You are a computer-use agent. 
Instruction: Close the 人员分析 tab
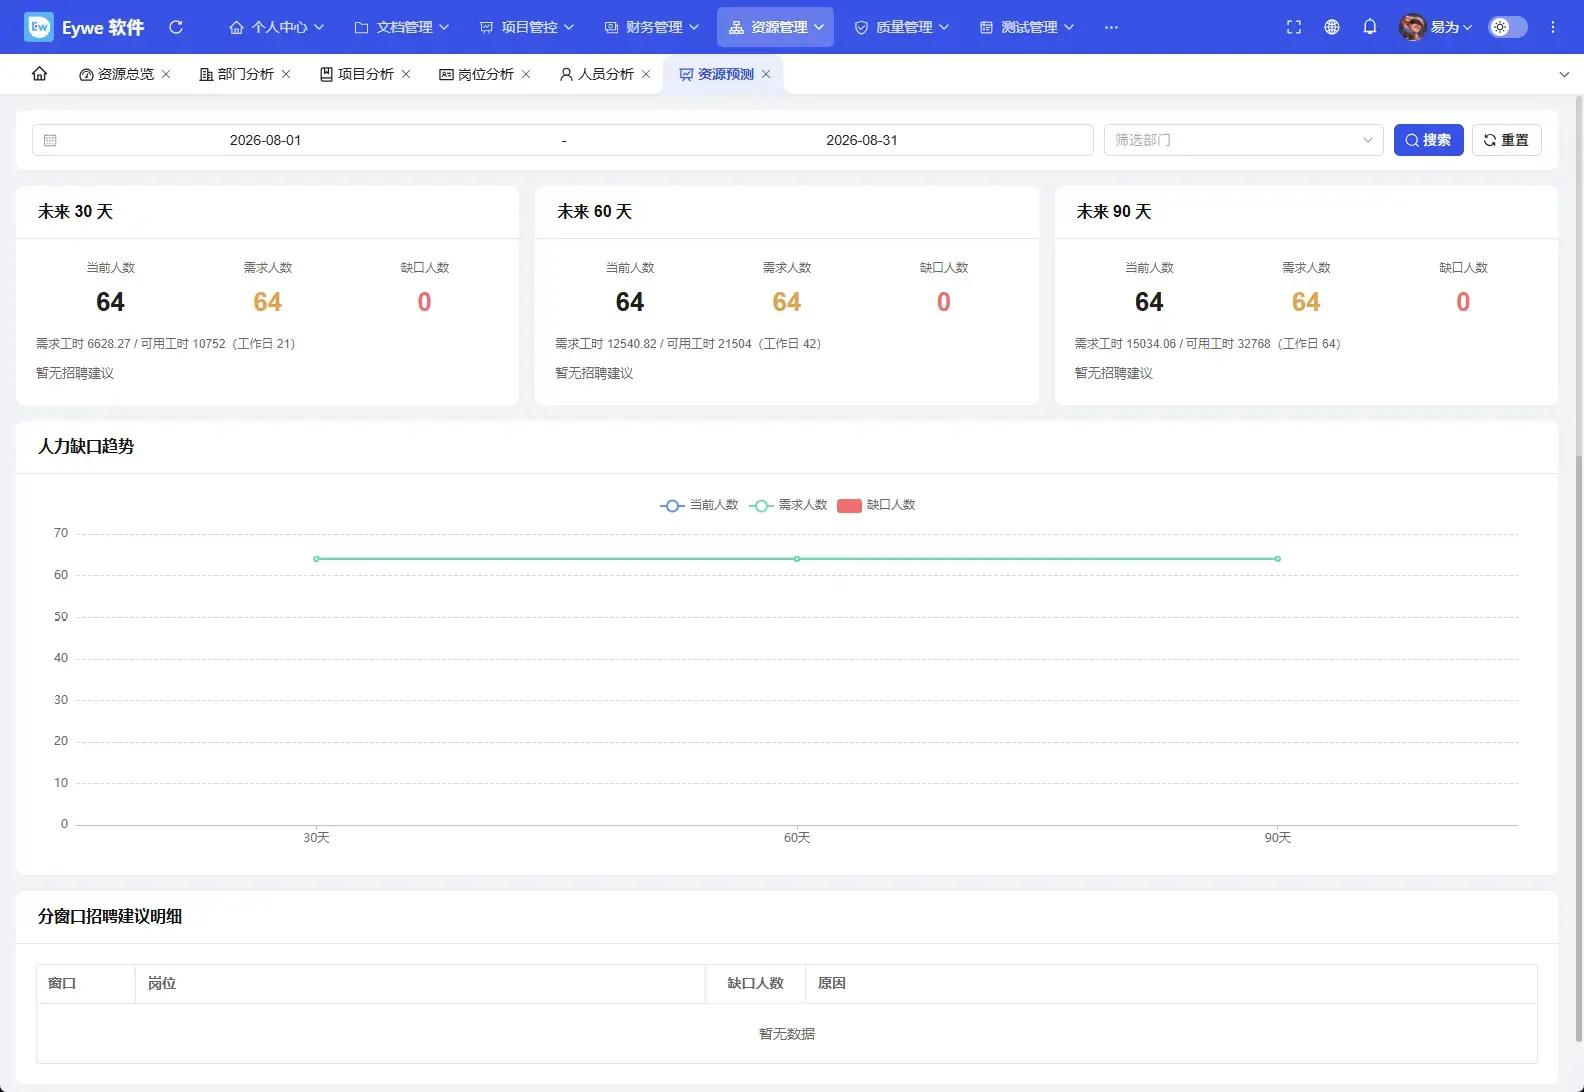646,74
